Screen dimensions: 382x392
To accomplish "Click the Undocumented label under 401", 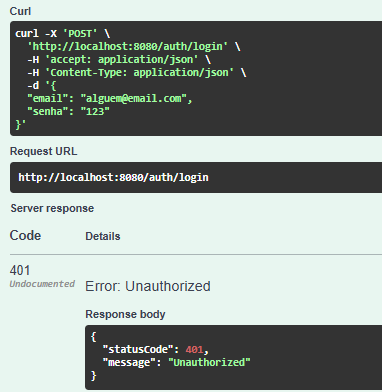I will click(x=42, y=284).
